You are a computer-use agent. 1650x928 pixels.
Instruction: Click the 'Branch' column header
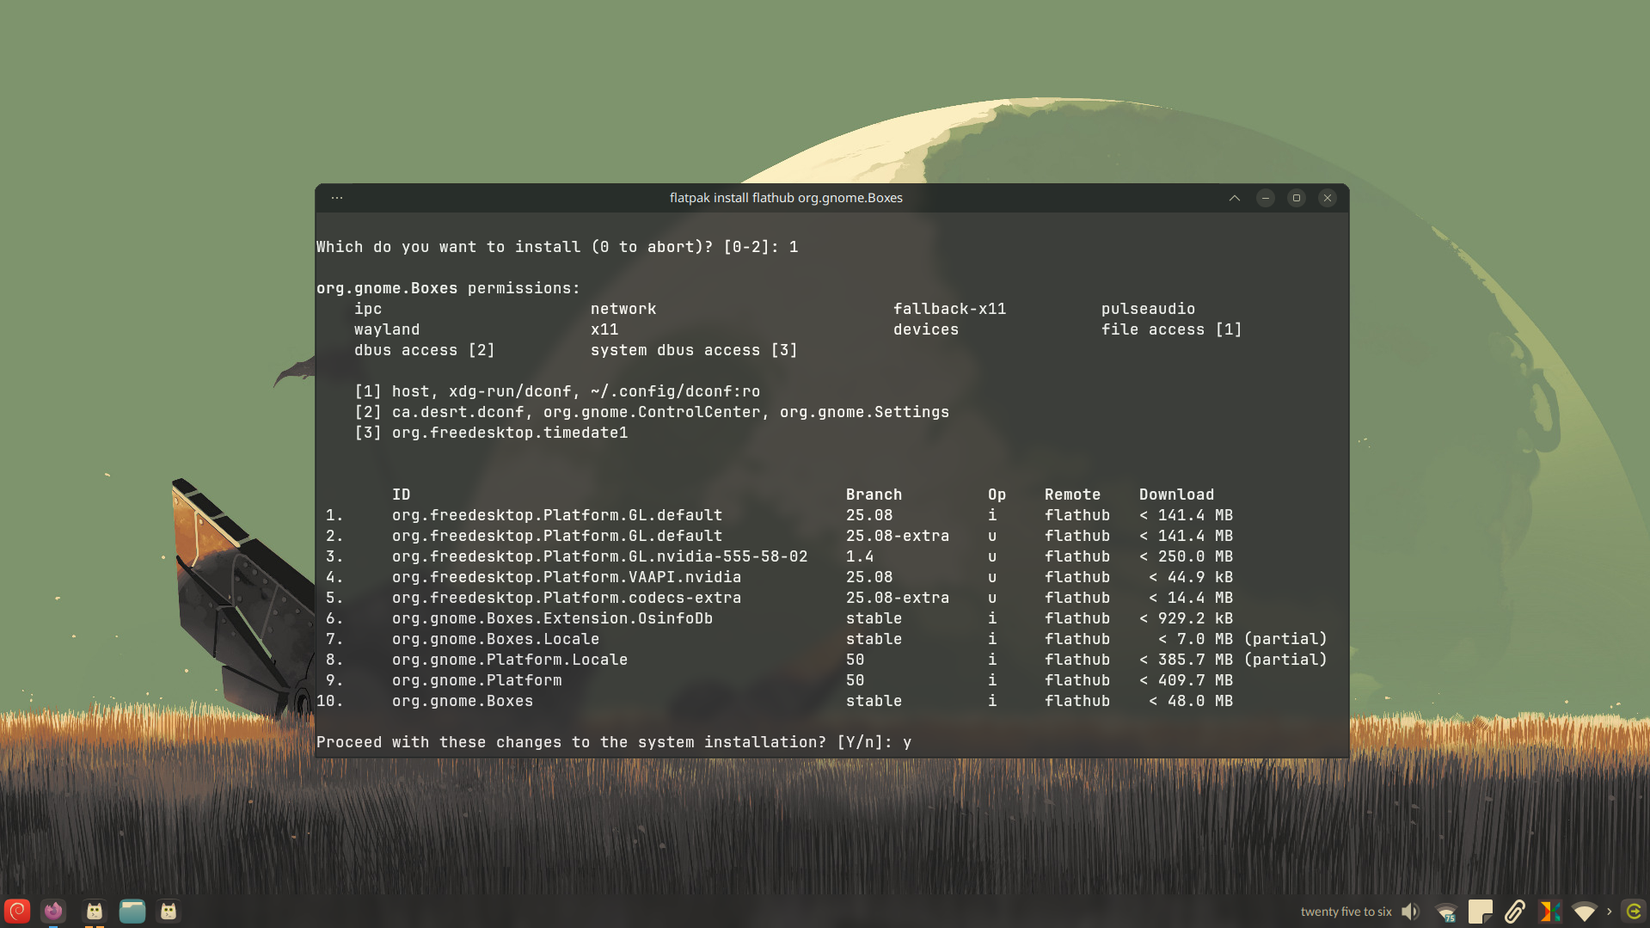(x=874, y=495)
